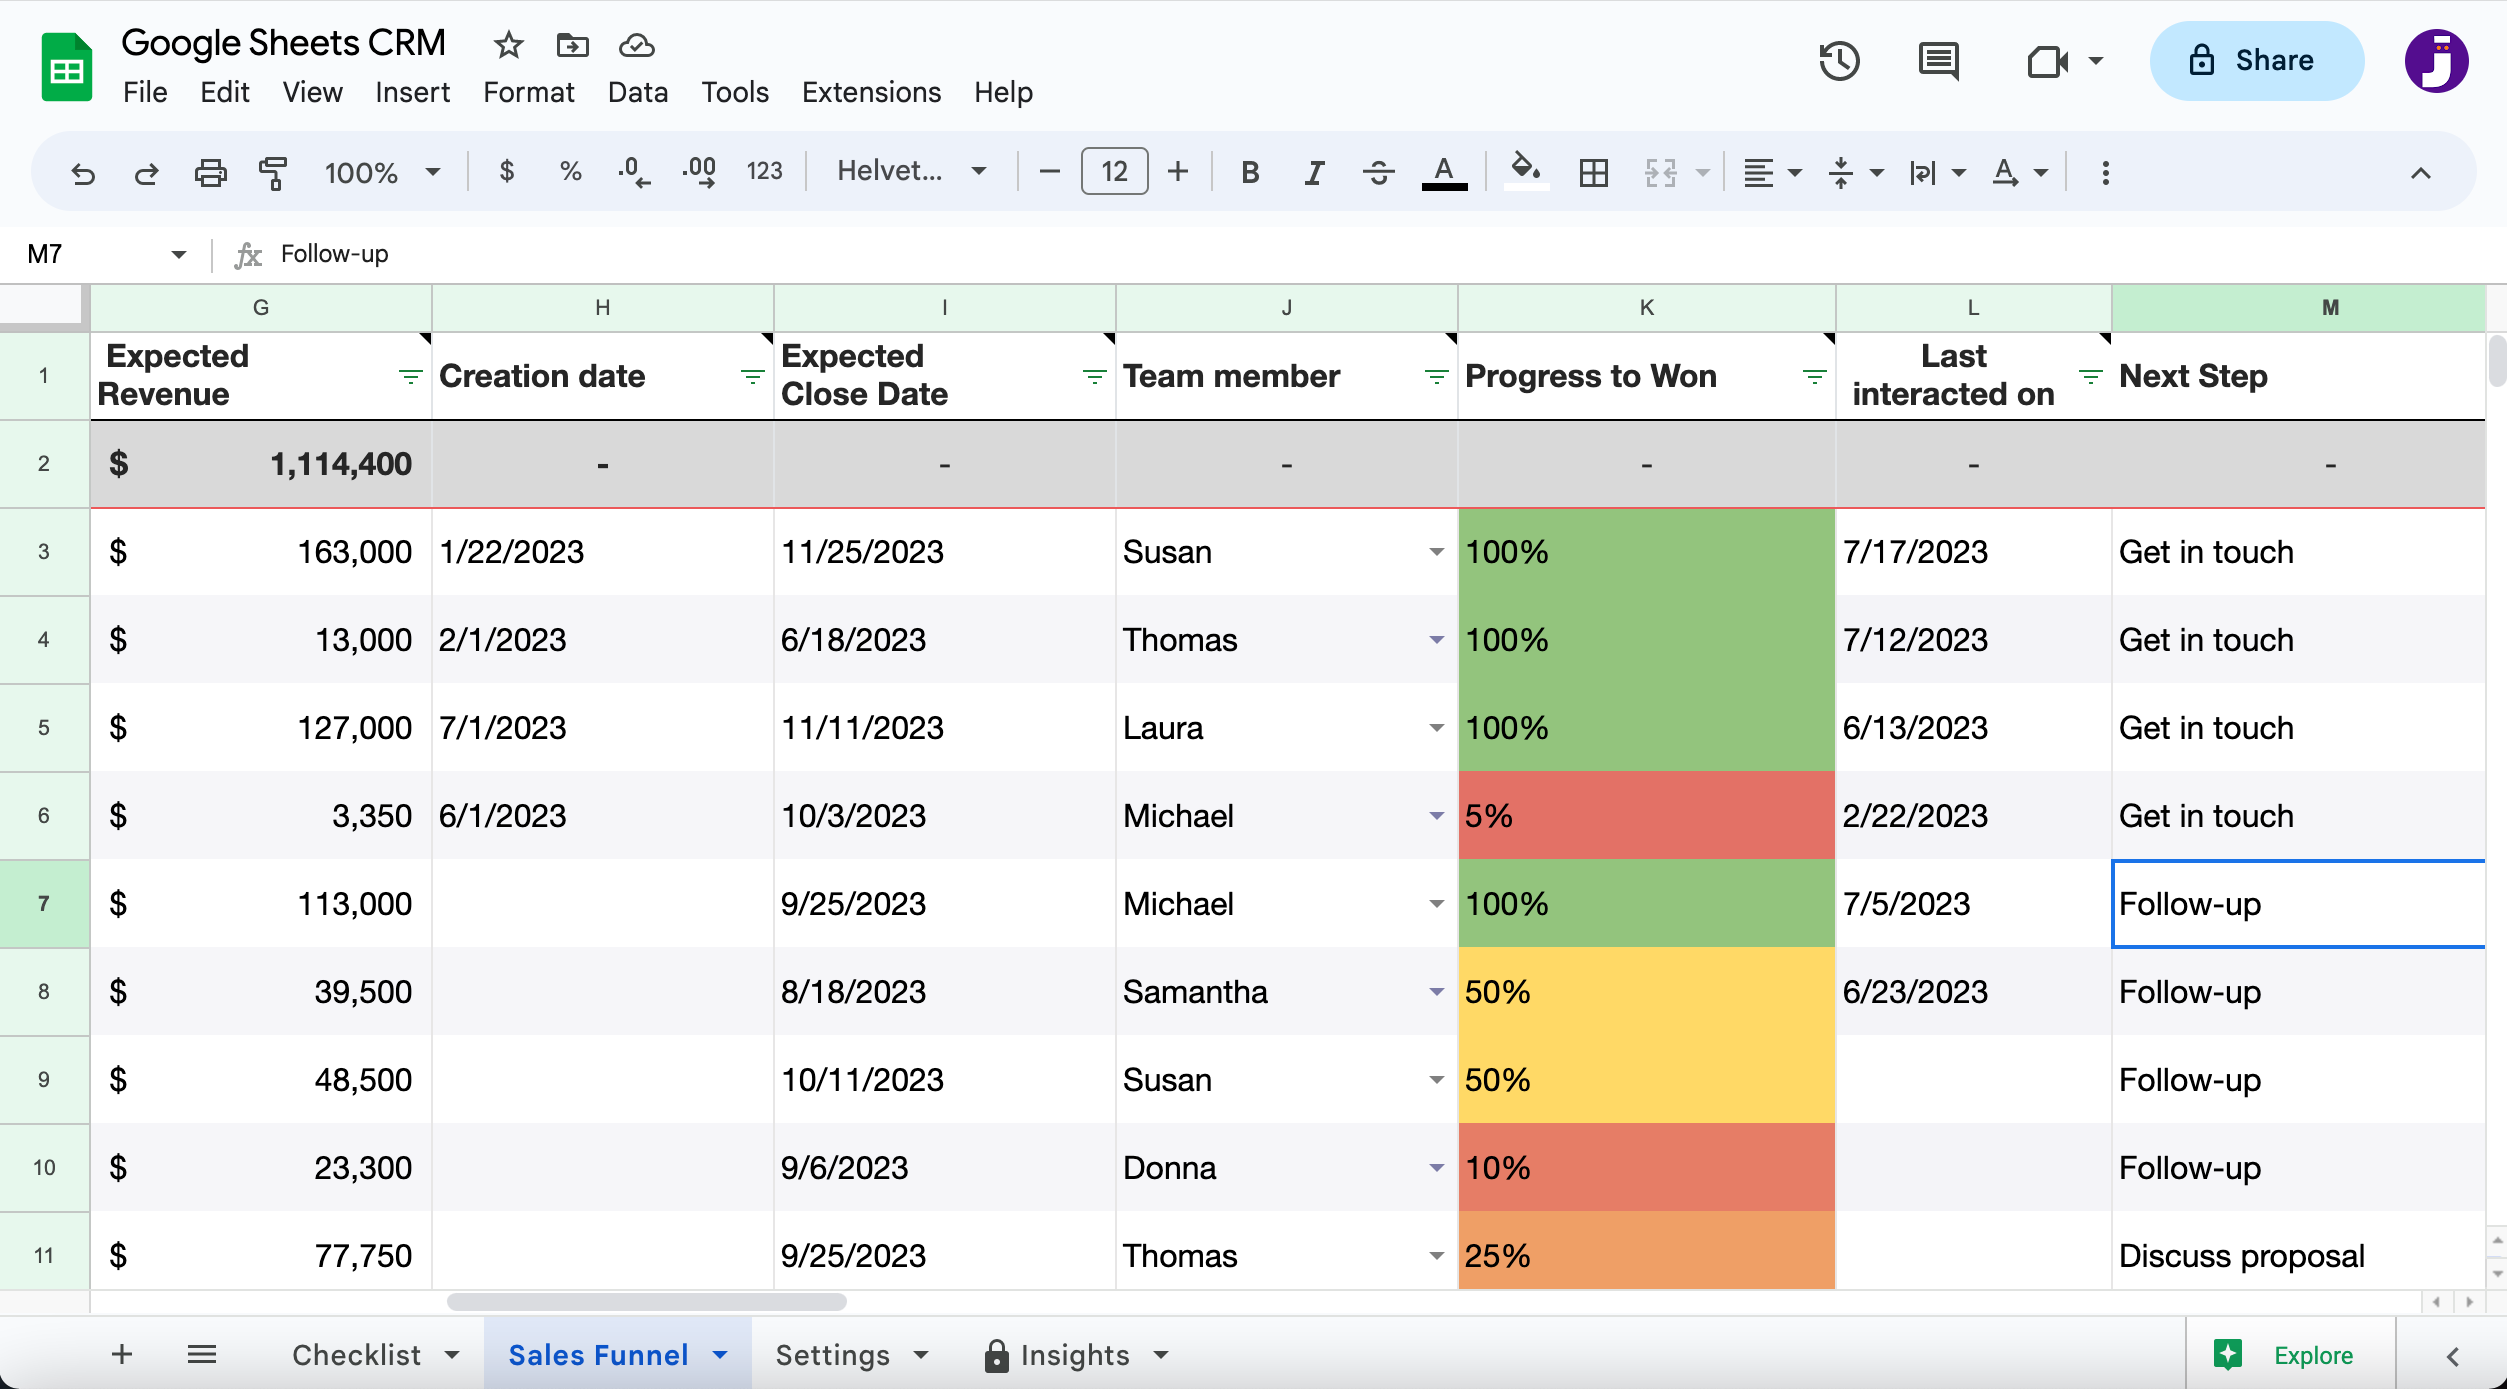
Task: Star the Google Sheets CRM document
Action: point(508,45)
